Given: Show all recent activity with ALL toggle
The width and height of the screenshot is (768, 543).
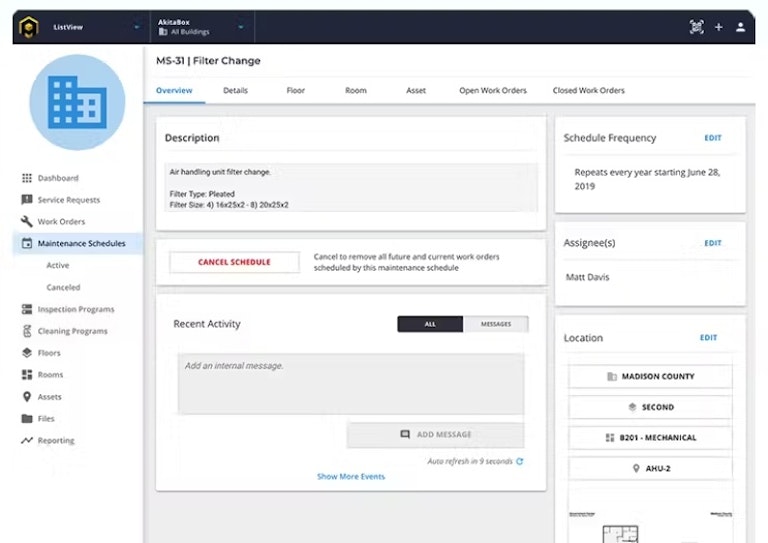Looking at the screenshot, I should tap(430, 324).
